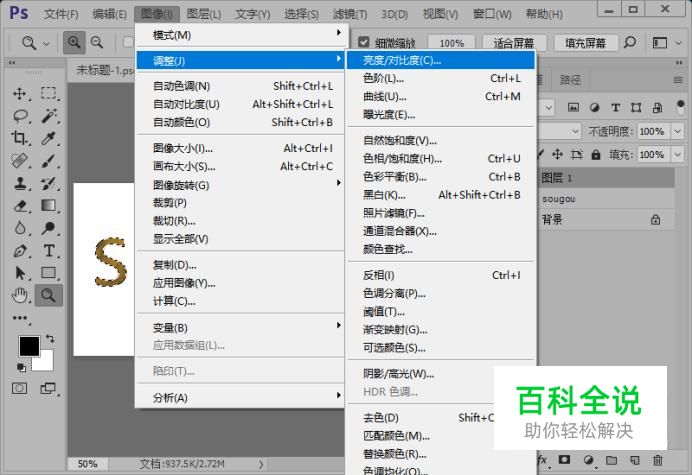Click the 50% zoom level field

[87, 464]
